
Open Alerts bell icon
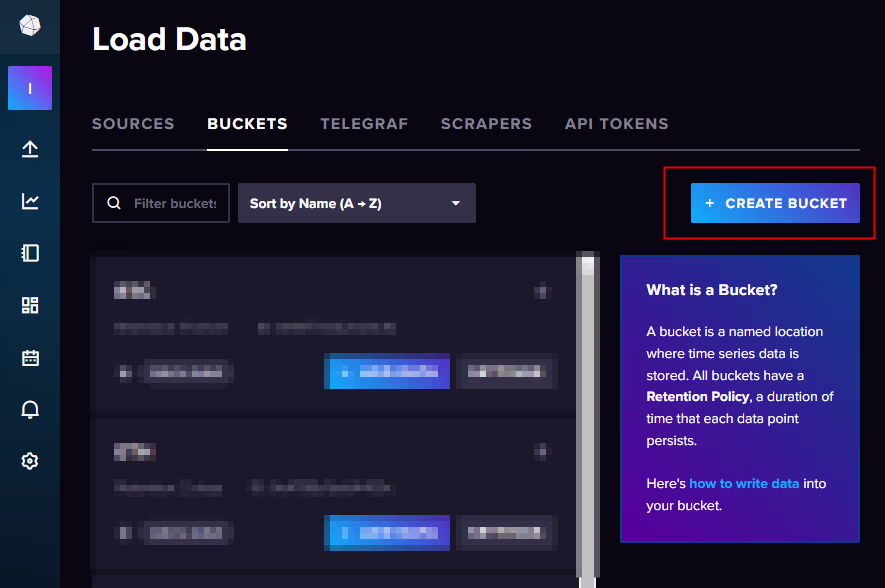pos(30,410)
